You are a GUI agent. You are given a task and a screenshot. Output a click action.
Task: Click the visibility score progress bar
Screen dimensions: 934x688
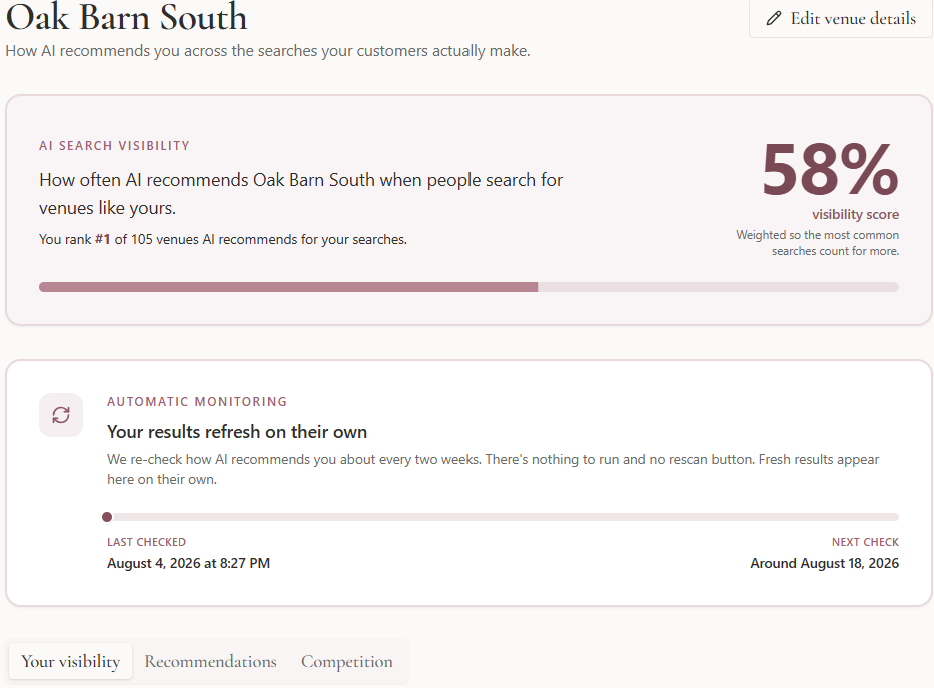coord(469,287)
